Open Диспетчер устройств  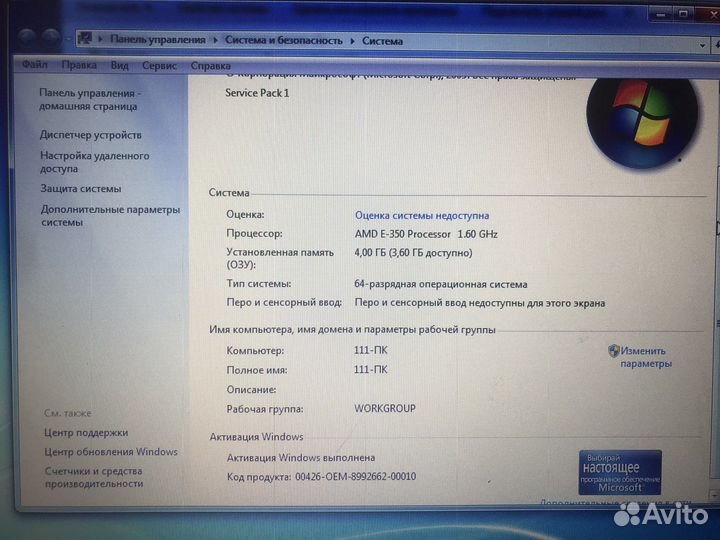(x=90, y=135)
